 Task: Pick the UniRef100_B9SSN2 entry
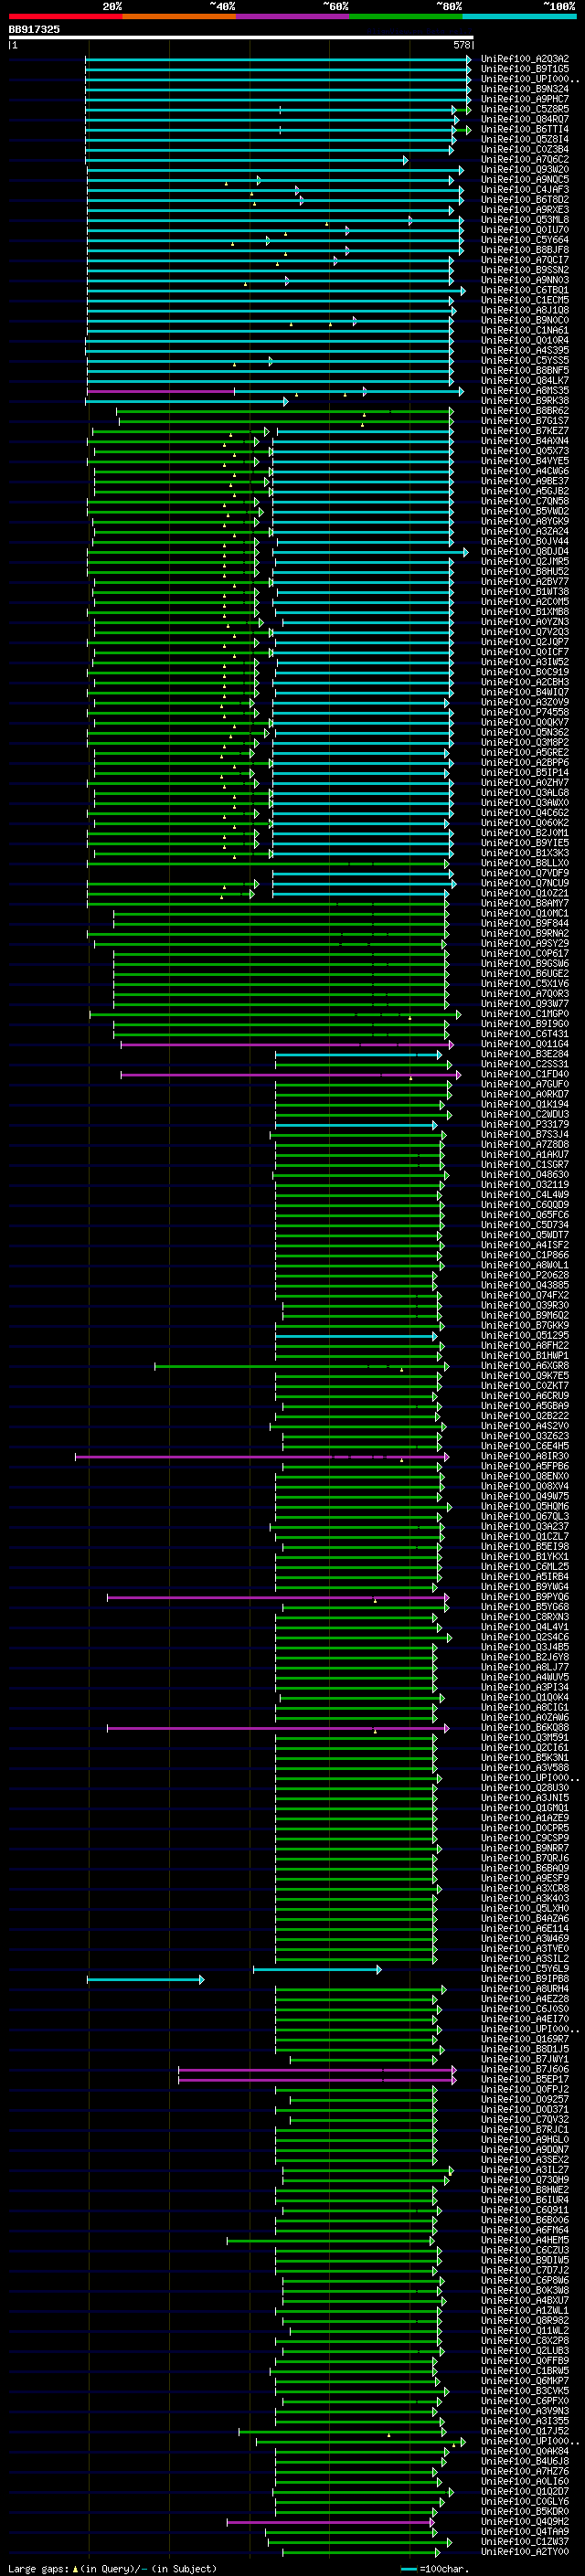pos(525,270)
